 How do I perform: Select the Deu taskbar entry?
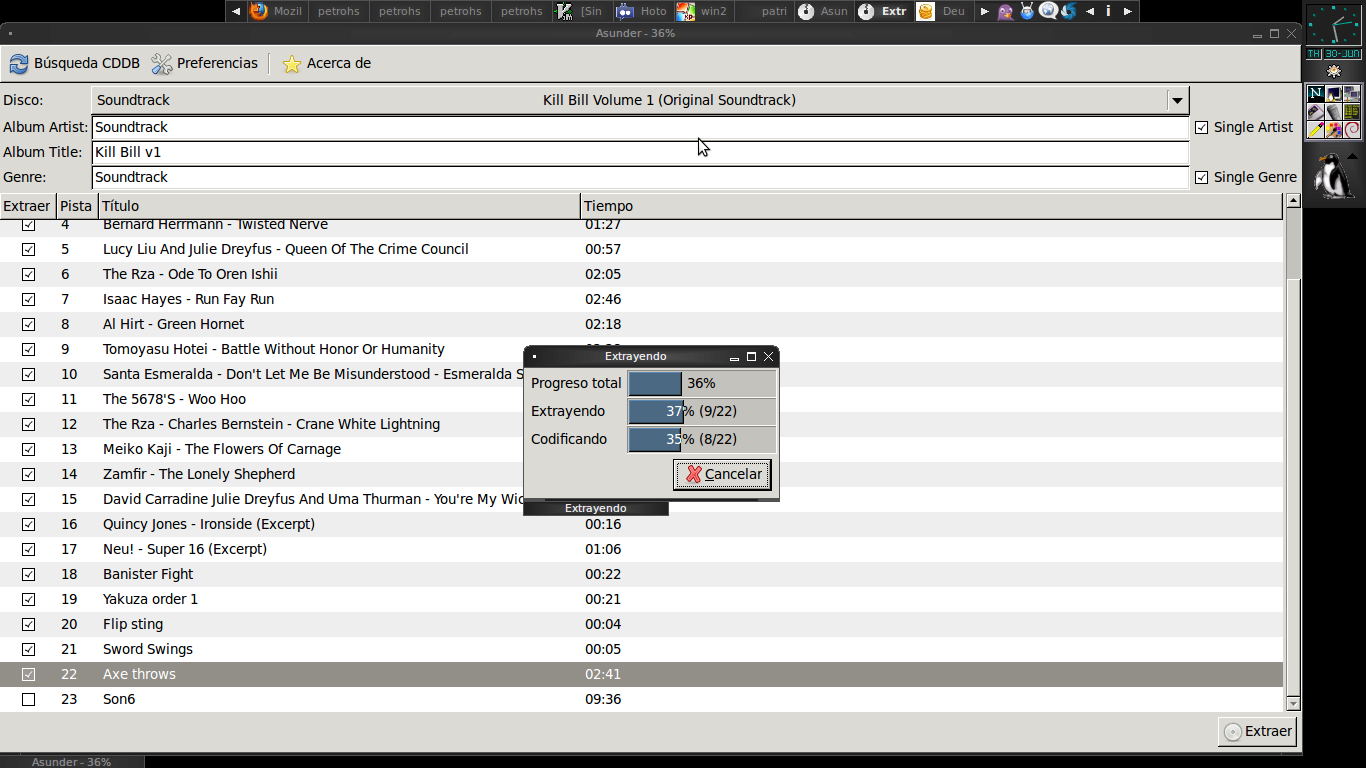942,11
